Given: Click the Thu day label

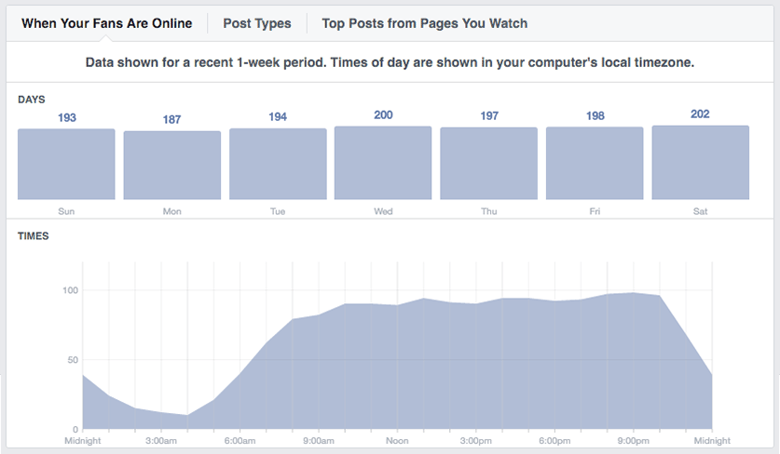Looking at the screenshot, I should (489, 211).
